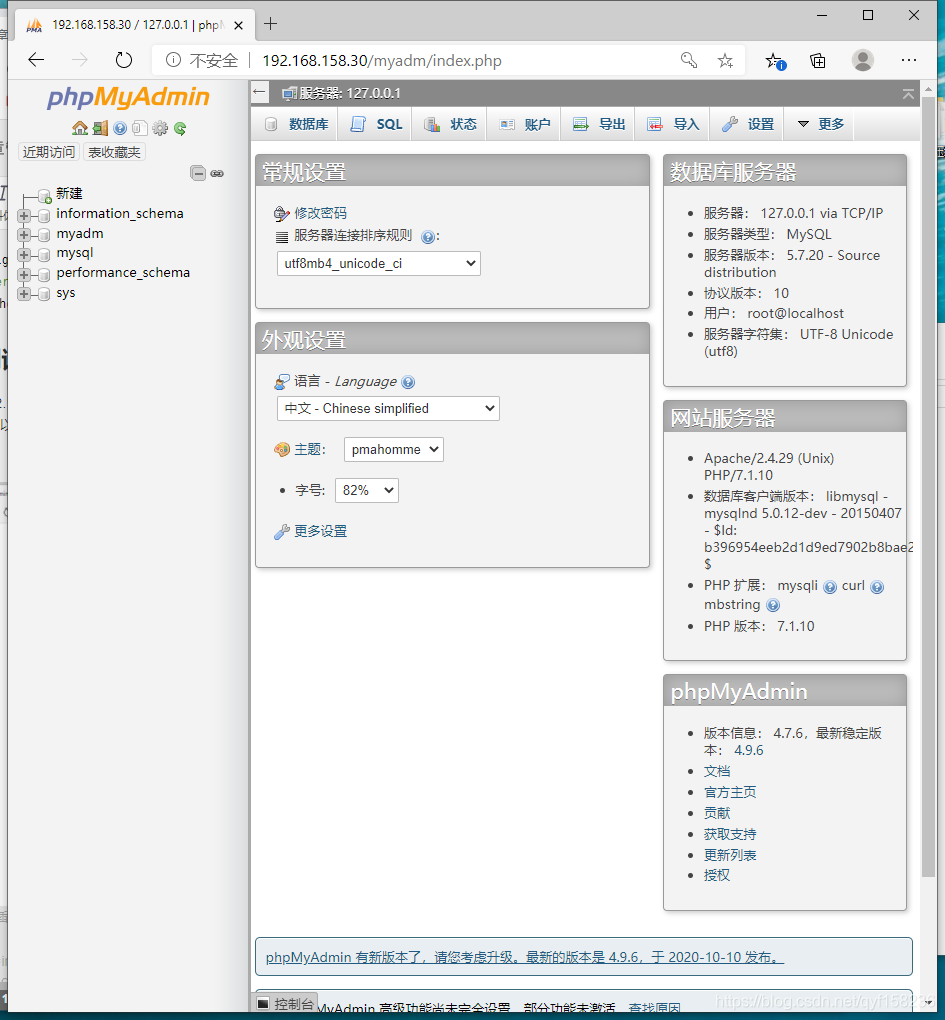This screenshot has width=945, height=1020.
Task: Click the 修改密码 link
Action: (x=320, y=213)
